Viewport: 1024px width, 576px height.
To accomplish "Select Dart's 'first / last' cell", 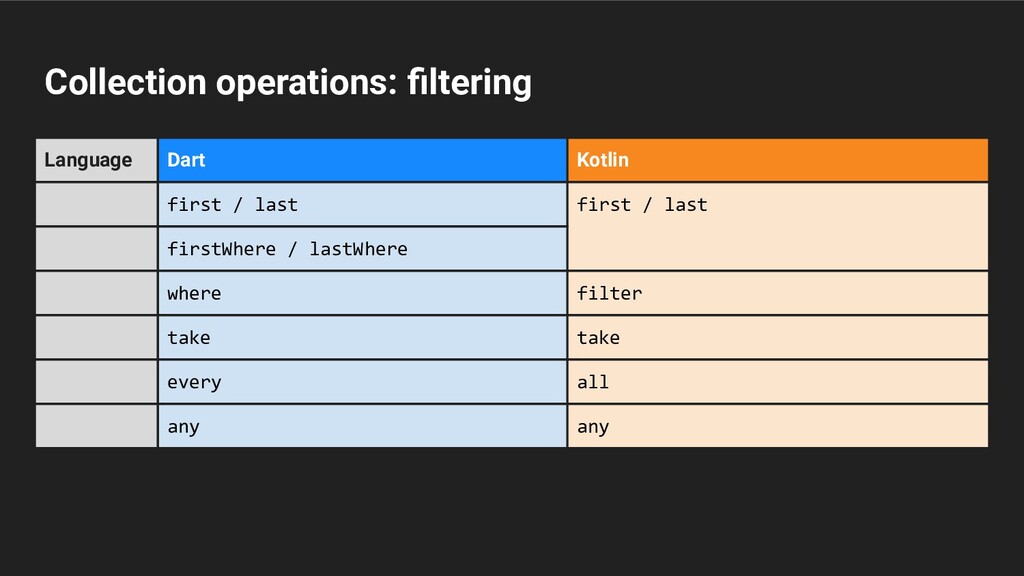I will coord(361,204).
